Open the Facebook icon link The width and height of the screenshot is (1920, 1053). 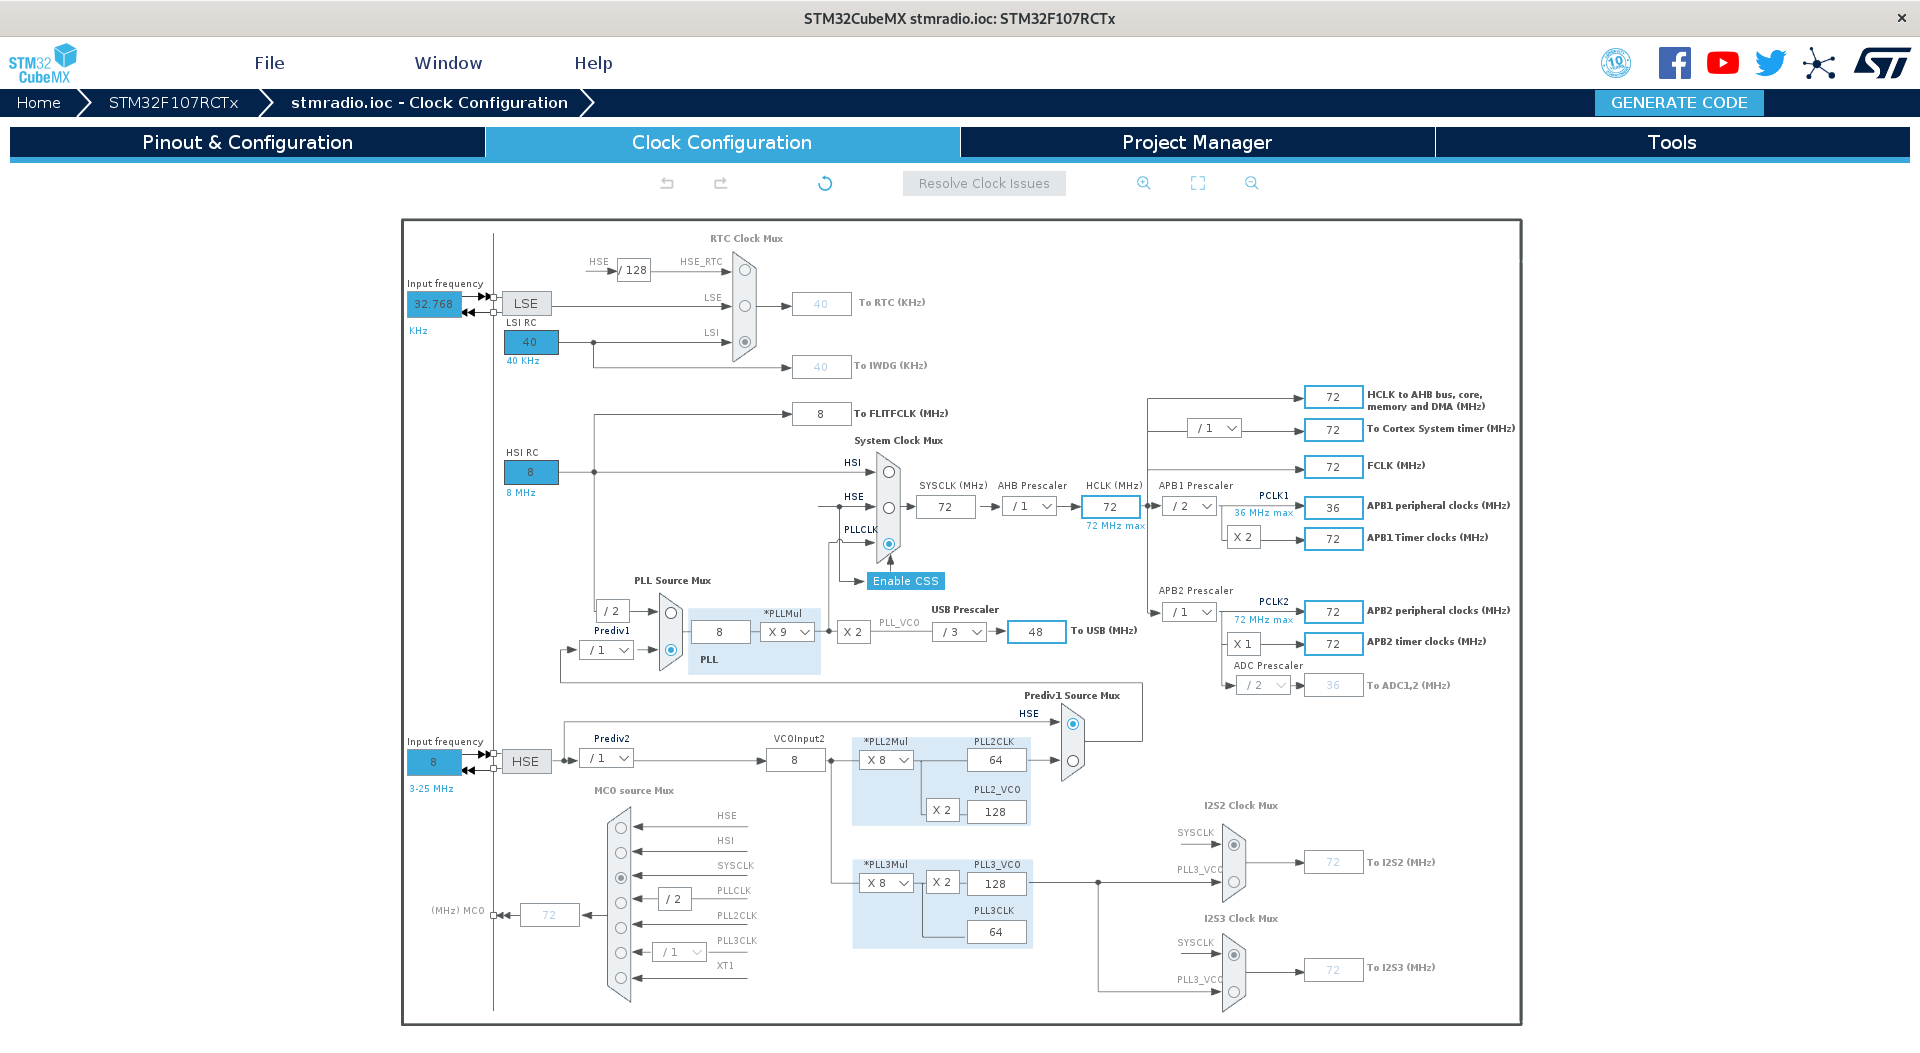point(1675,63)
